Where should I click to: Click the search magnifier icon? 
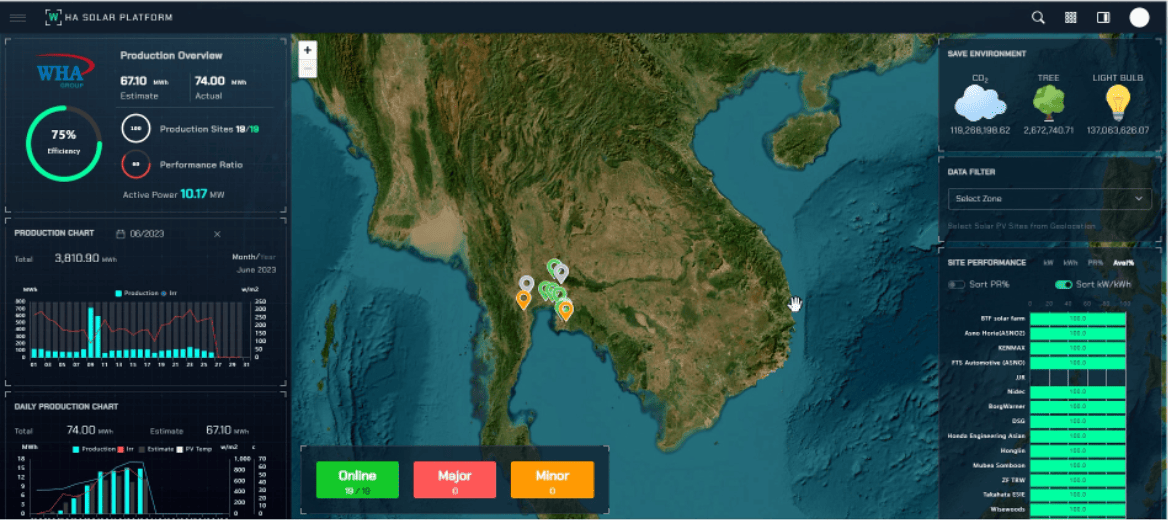click(x=1038, y=17)
